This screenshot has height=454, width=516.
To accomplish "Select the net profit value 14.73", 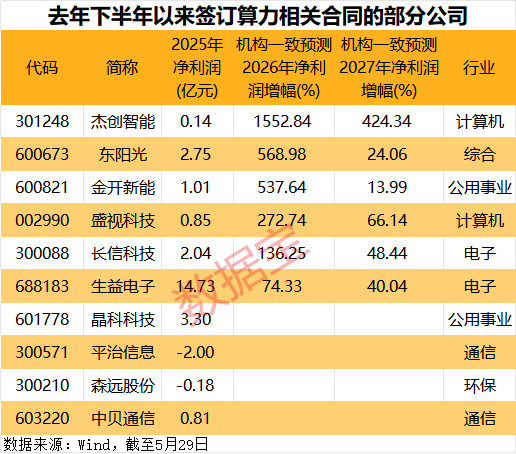I will [x=195, y=286].
